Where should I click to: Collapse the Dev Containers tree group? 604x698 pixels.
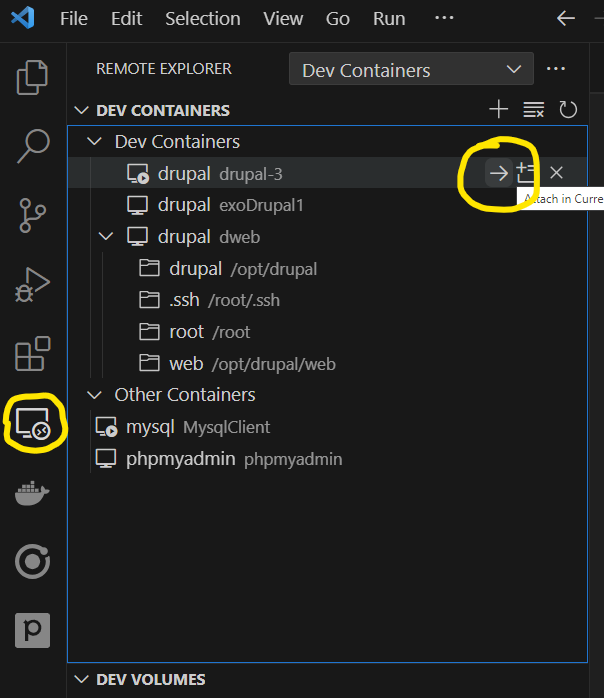pos(94,142)
